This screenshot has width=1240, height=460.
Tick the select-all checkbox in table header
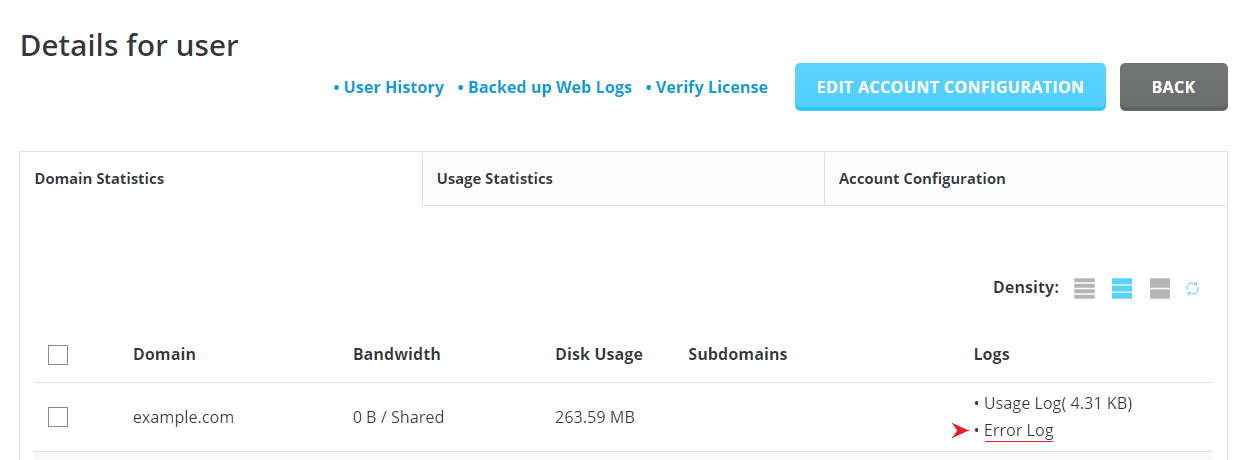[x=58, y=354]
